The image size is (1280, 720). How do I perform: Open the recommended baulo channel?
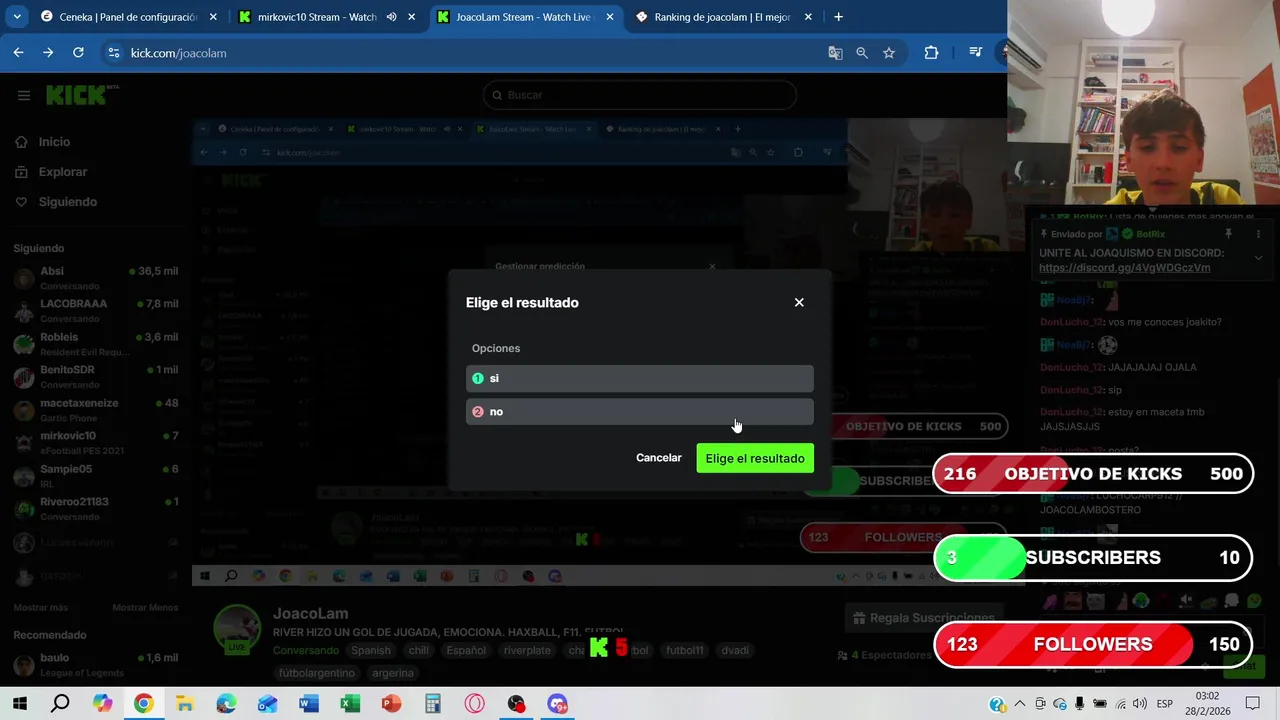(x=95, y=665)
